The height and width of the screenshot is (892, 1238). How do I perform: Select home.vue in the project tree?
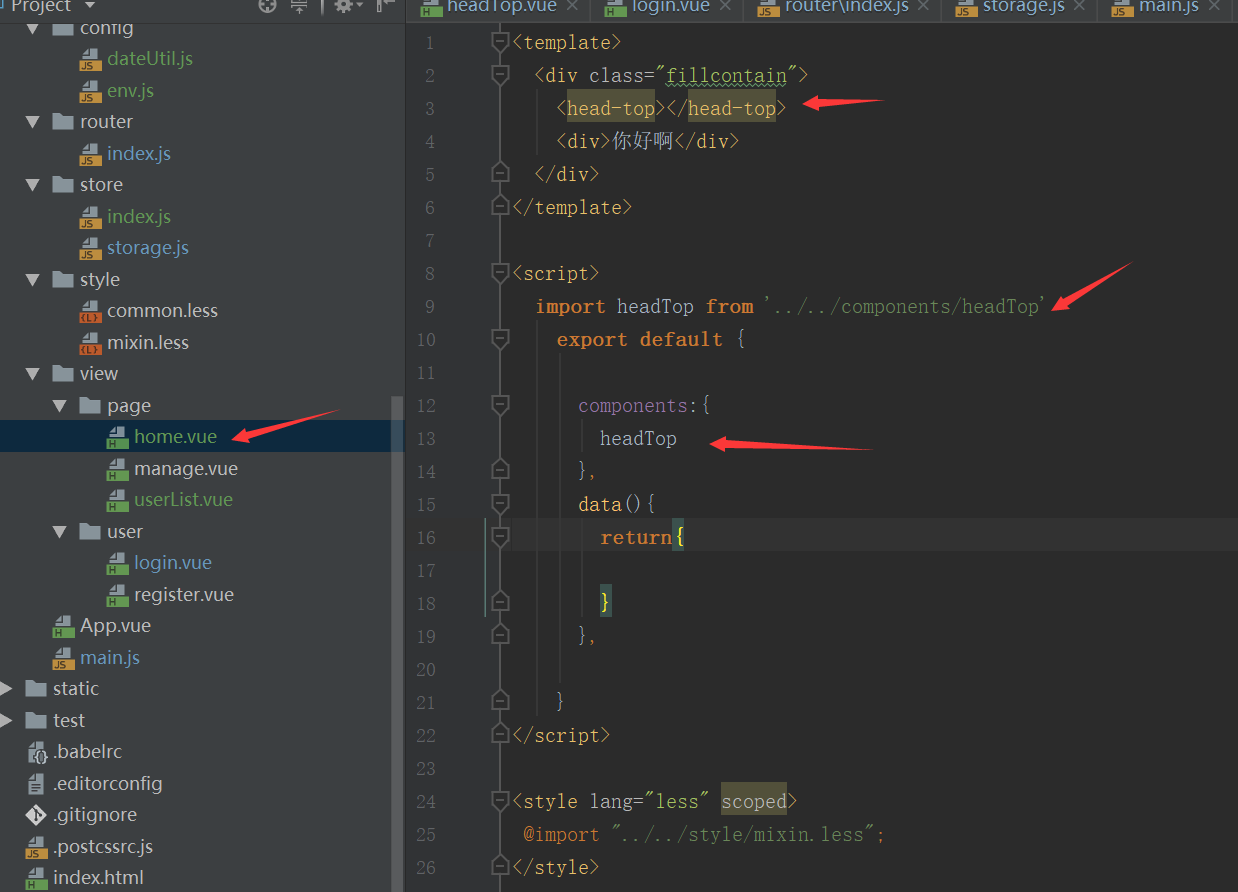pyautogui.click(x=176, y=437)
